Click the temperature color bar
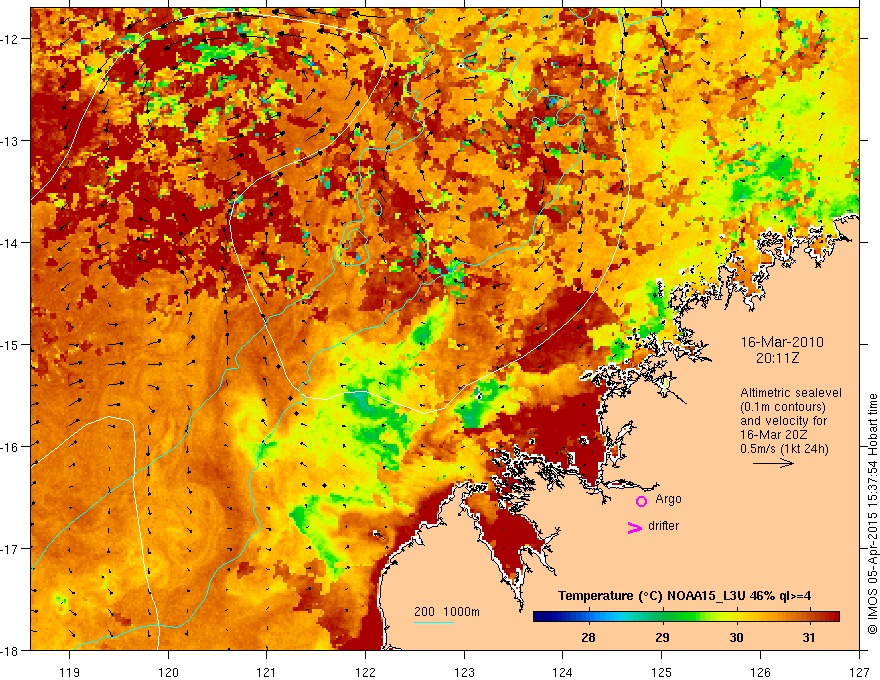880x680 pixels. [x=686, y=617]
